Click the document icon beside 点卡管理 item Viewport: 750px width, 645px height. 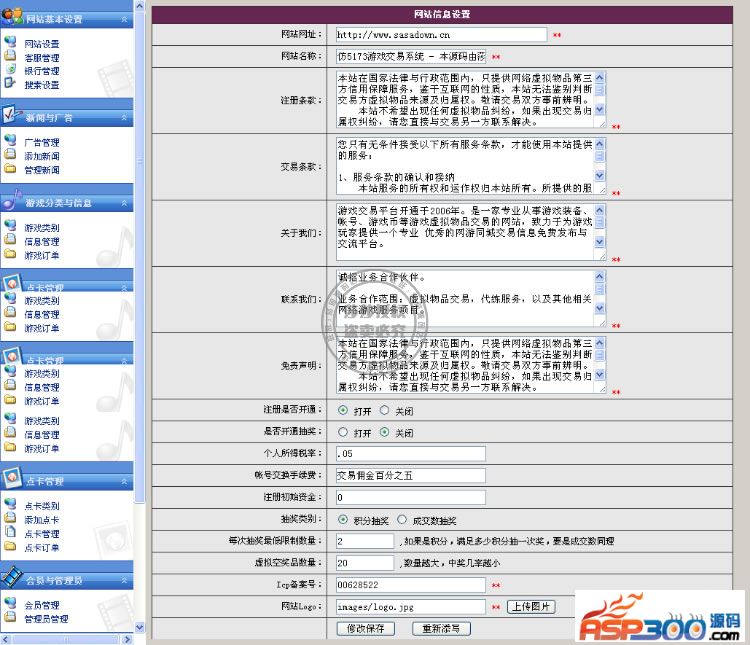(x=11, y=532)
